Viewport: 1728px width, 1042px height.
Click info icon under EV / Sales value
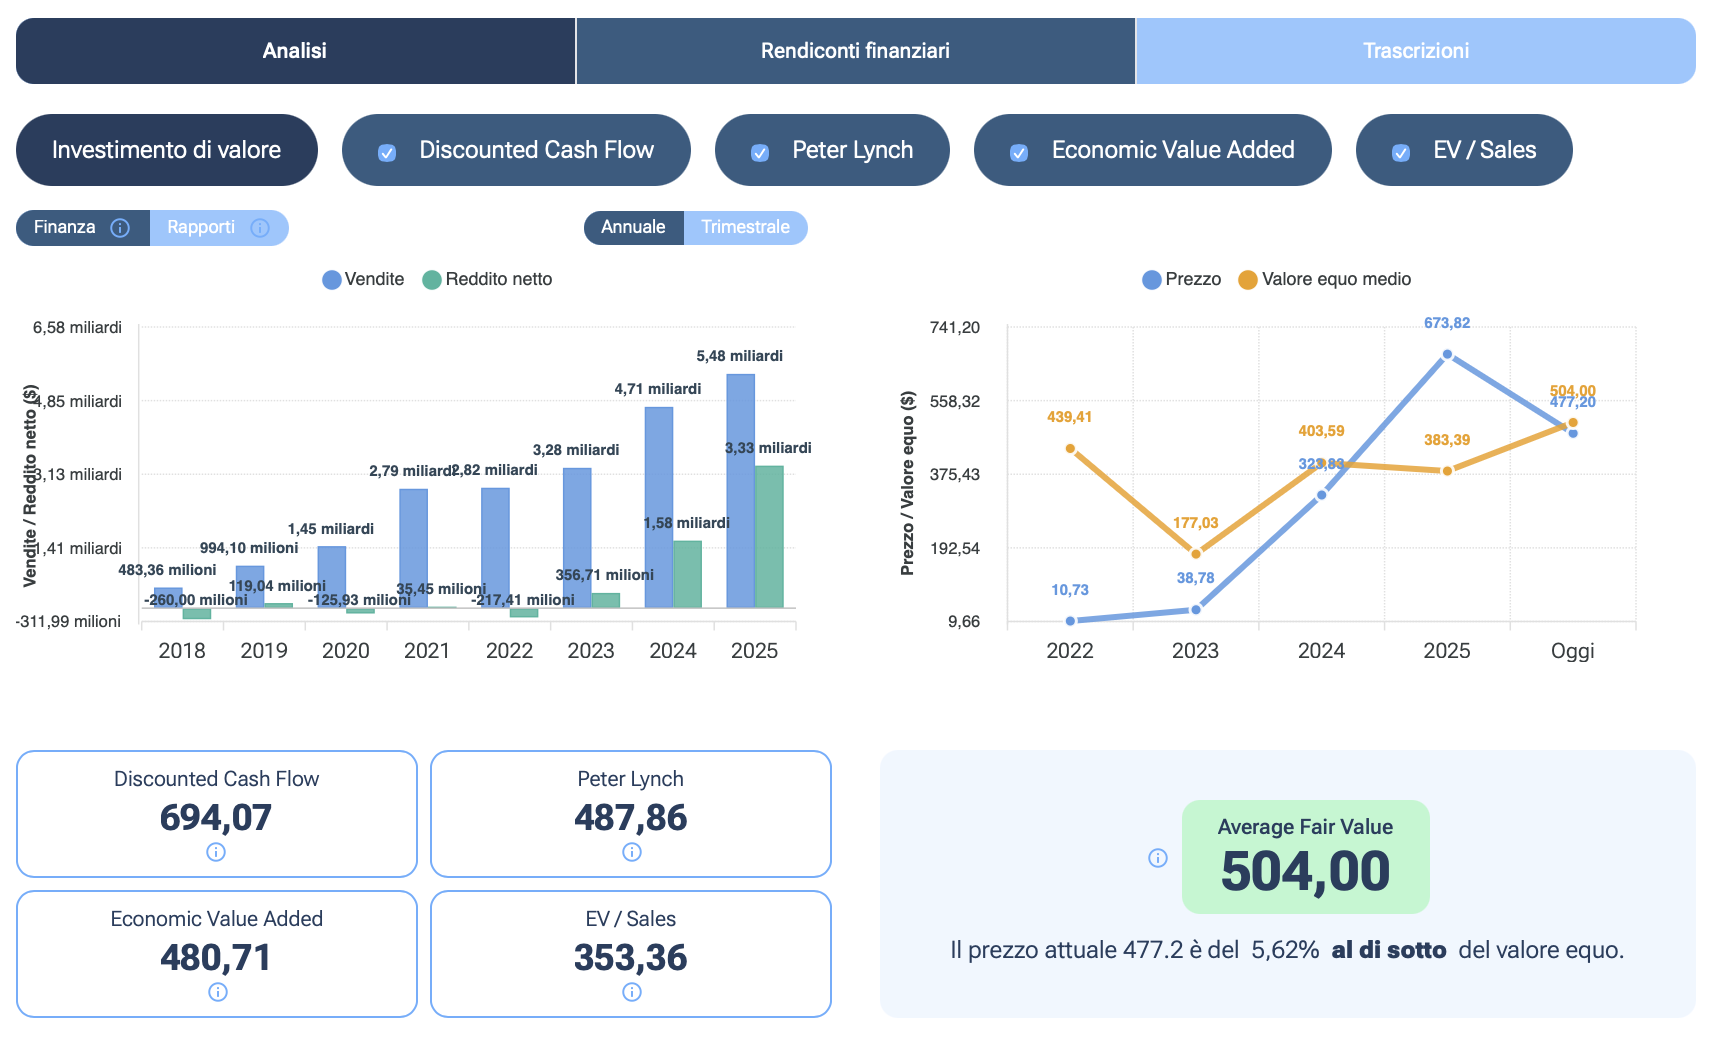point(631,992)
